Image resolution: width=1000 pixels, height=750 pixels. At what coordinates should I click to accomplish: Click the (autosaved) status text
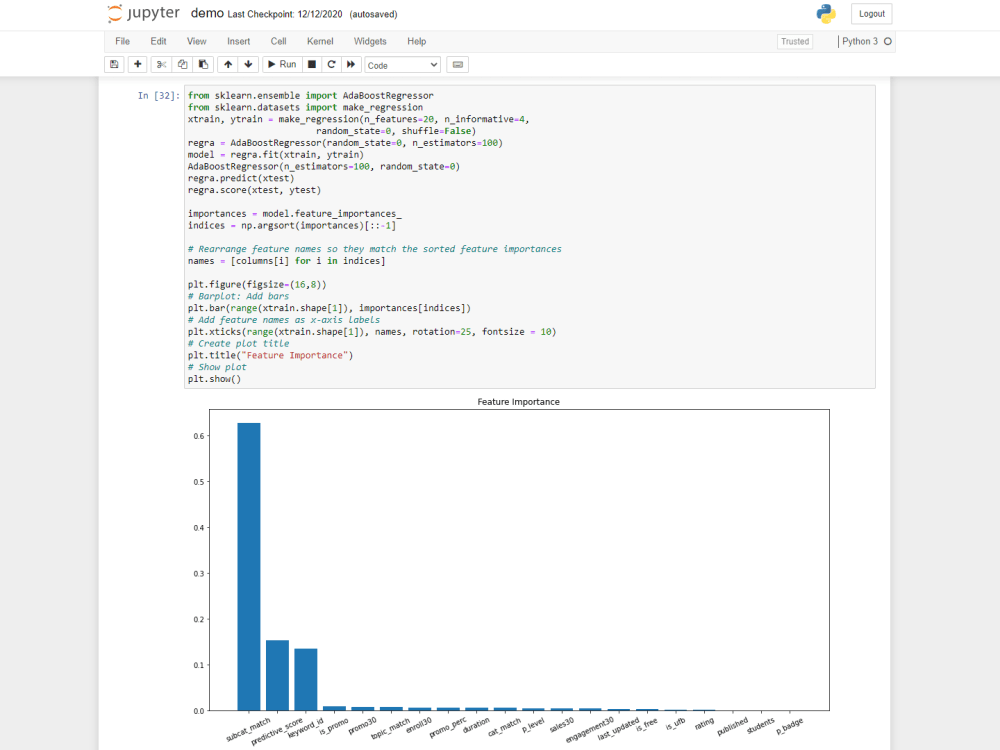[x=373, y=14]
